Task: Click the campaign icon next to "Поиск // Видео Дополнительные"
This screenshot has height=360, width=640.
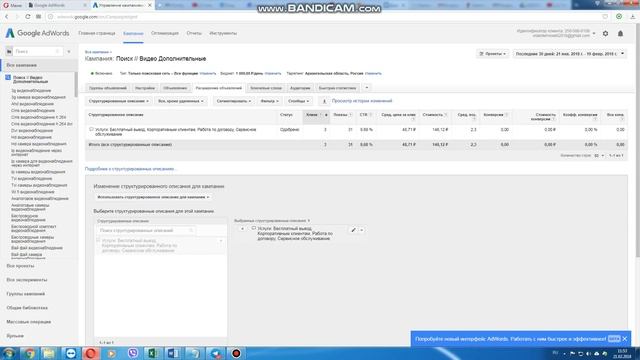Action: point(8,78)
